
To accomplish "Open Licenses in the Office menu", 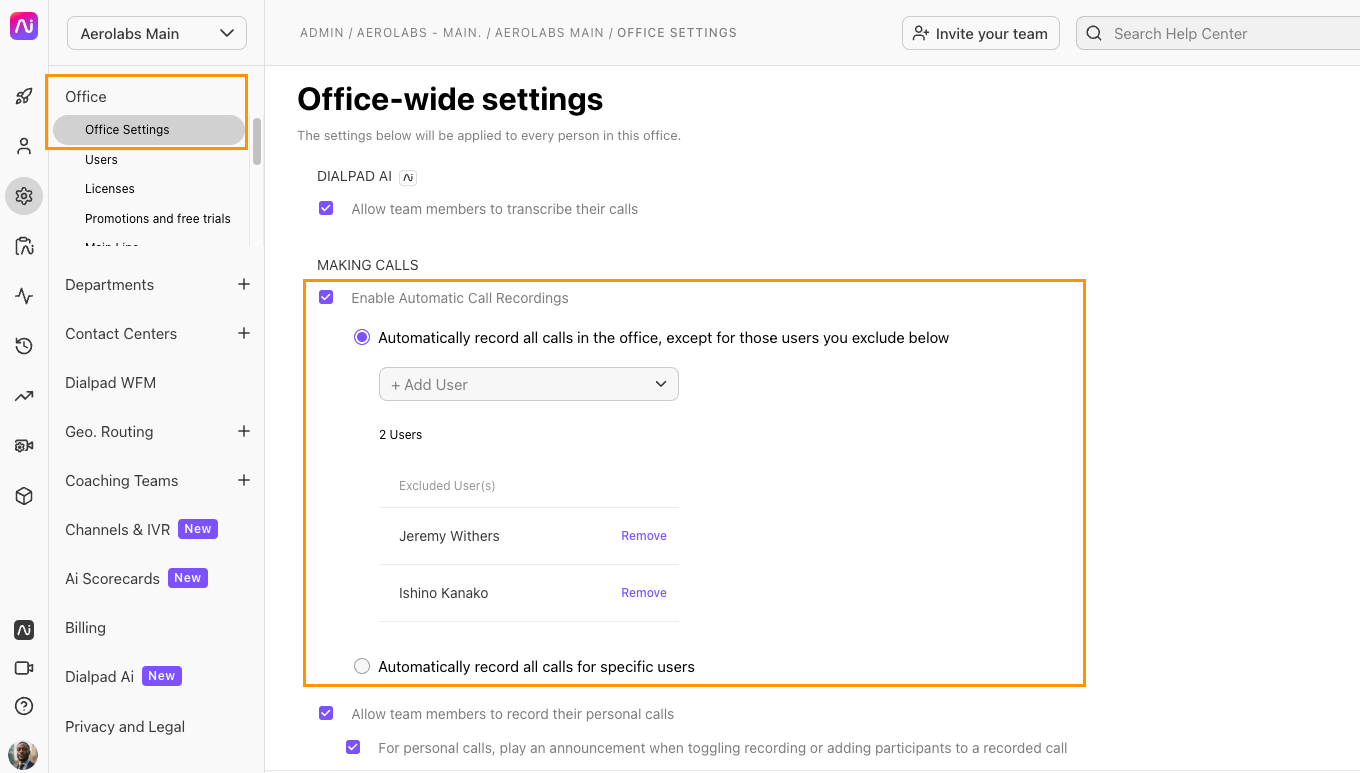I will click(110, 189).
